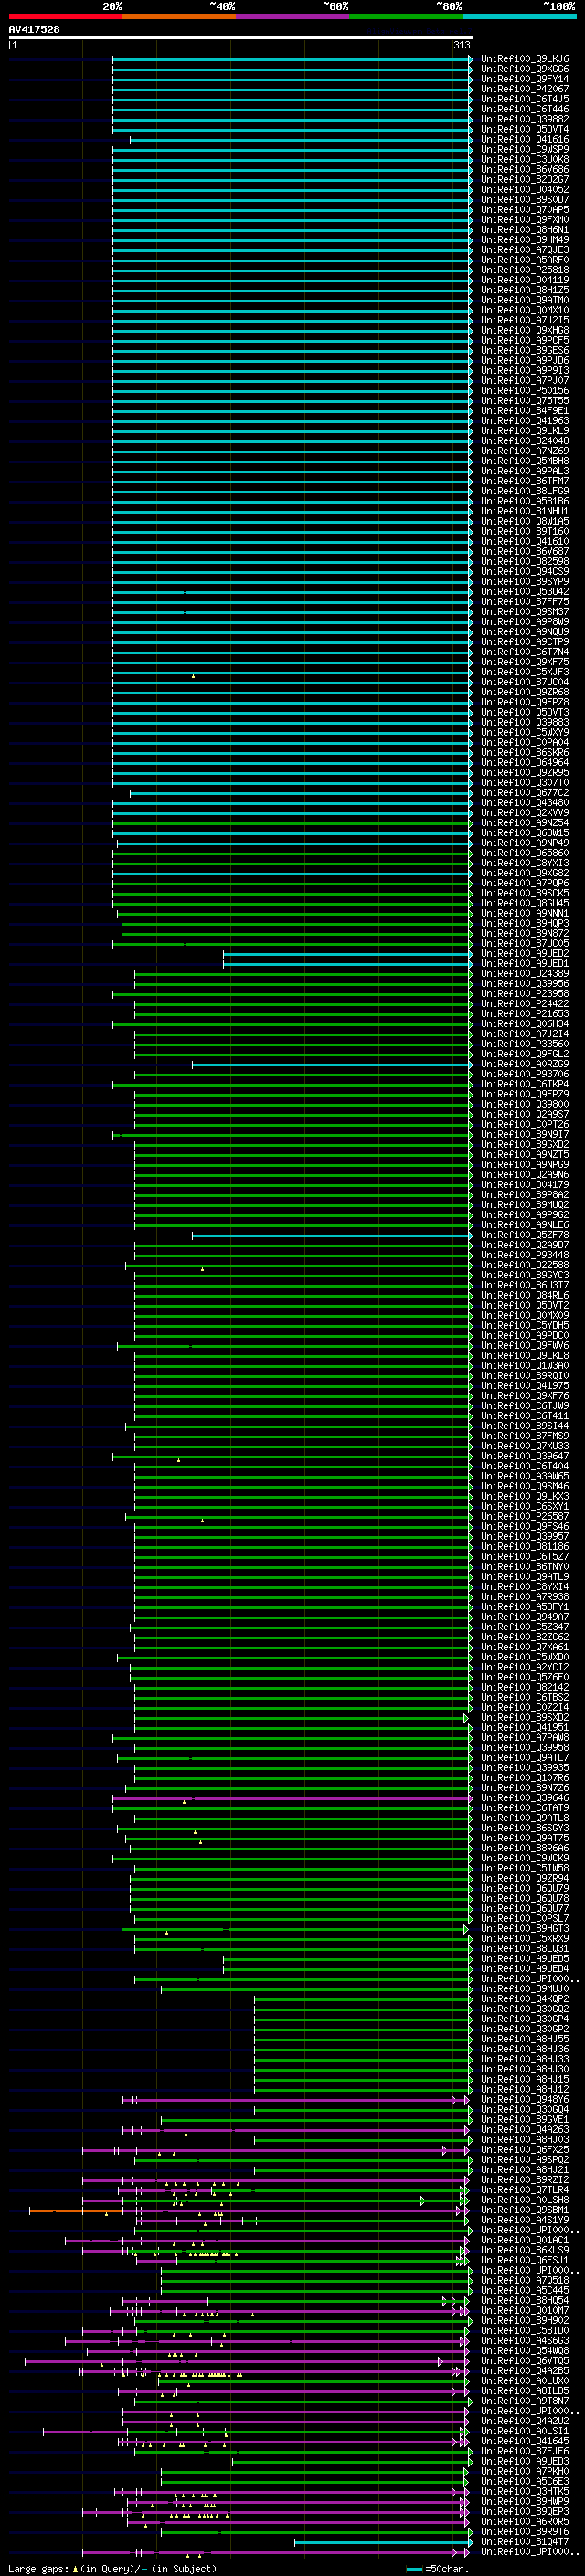Select hit label UniRef100_O82598

pos(525,561)
